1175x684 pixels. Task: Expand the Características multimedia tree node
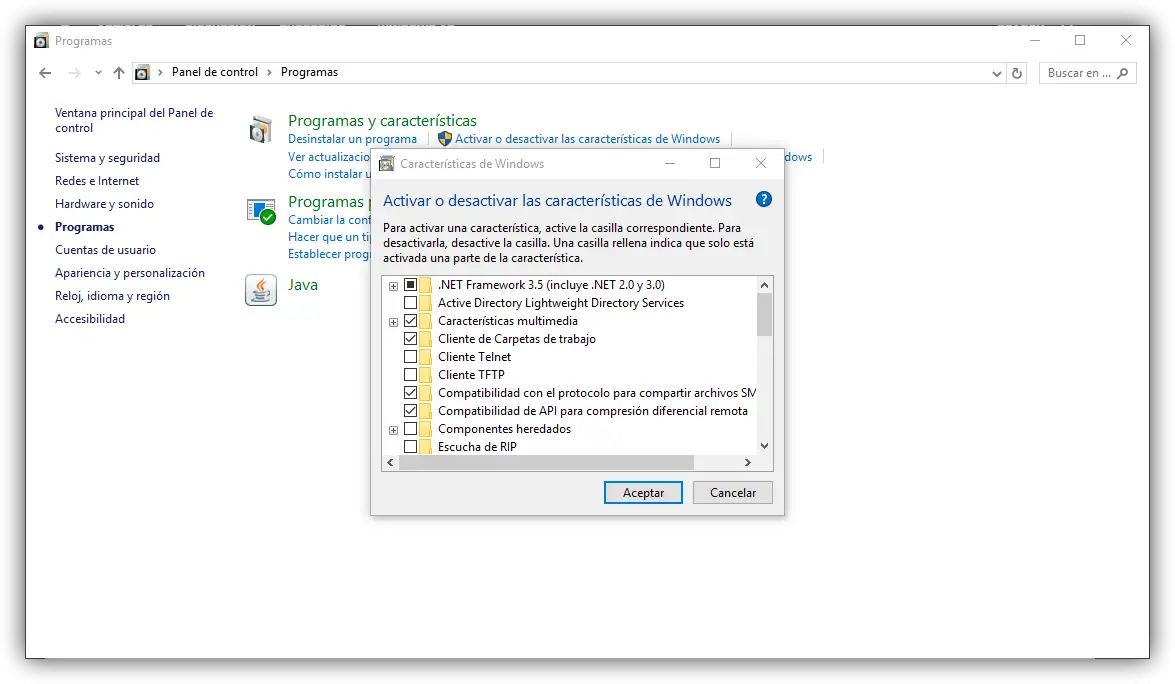point(393,322)
